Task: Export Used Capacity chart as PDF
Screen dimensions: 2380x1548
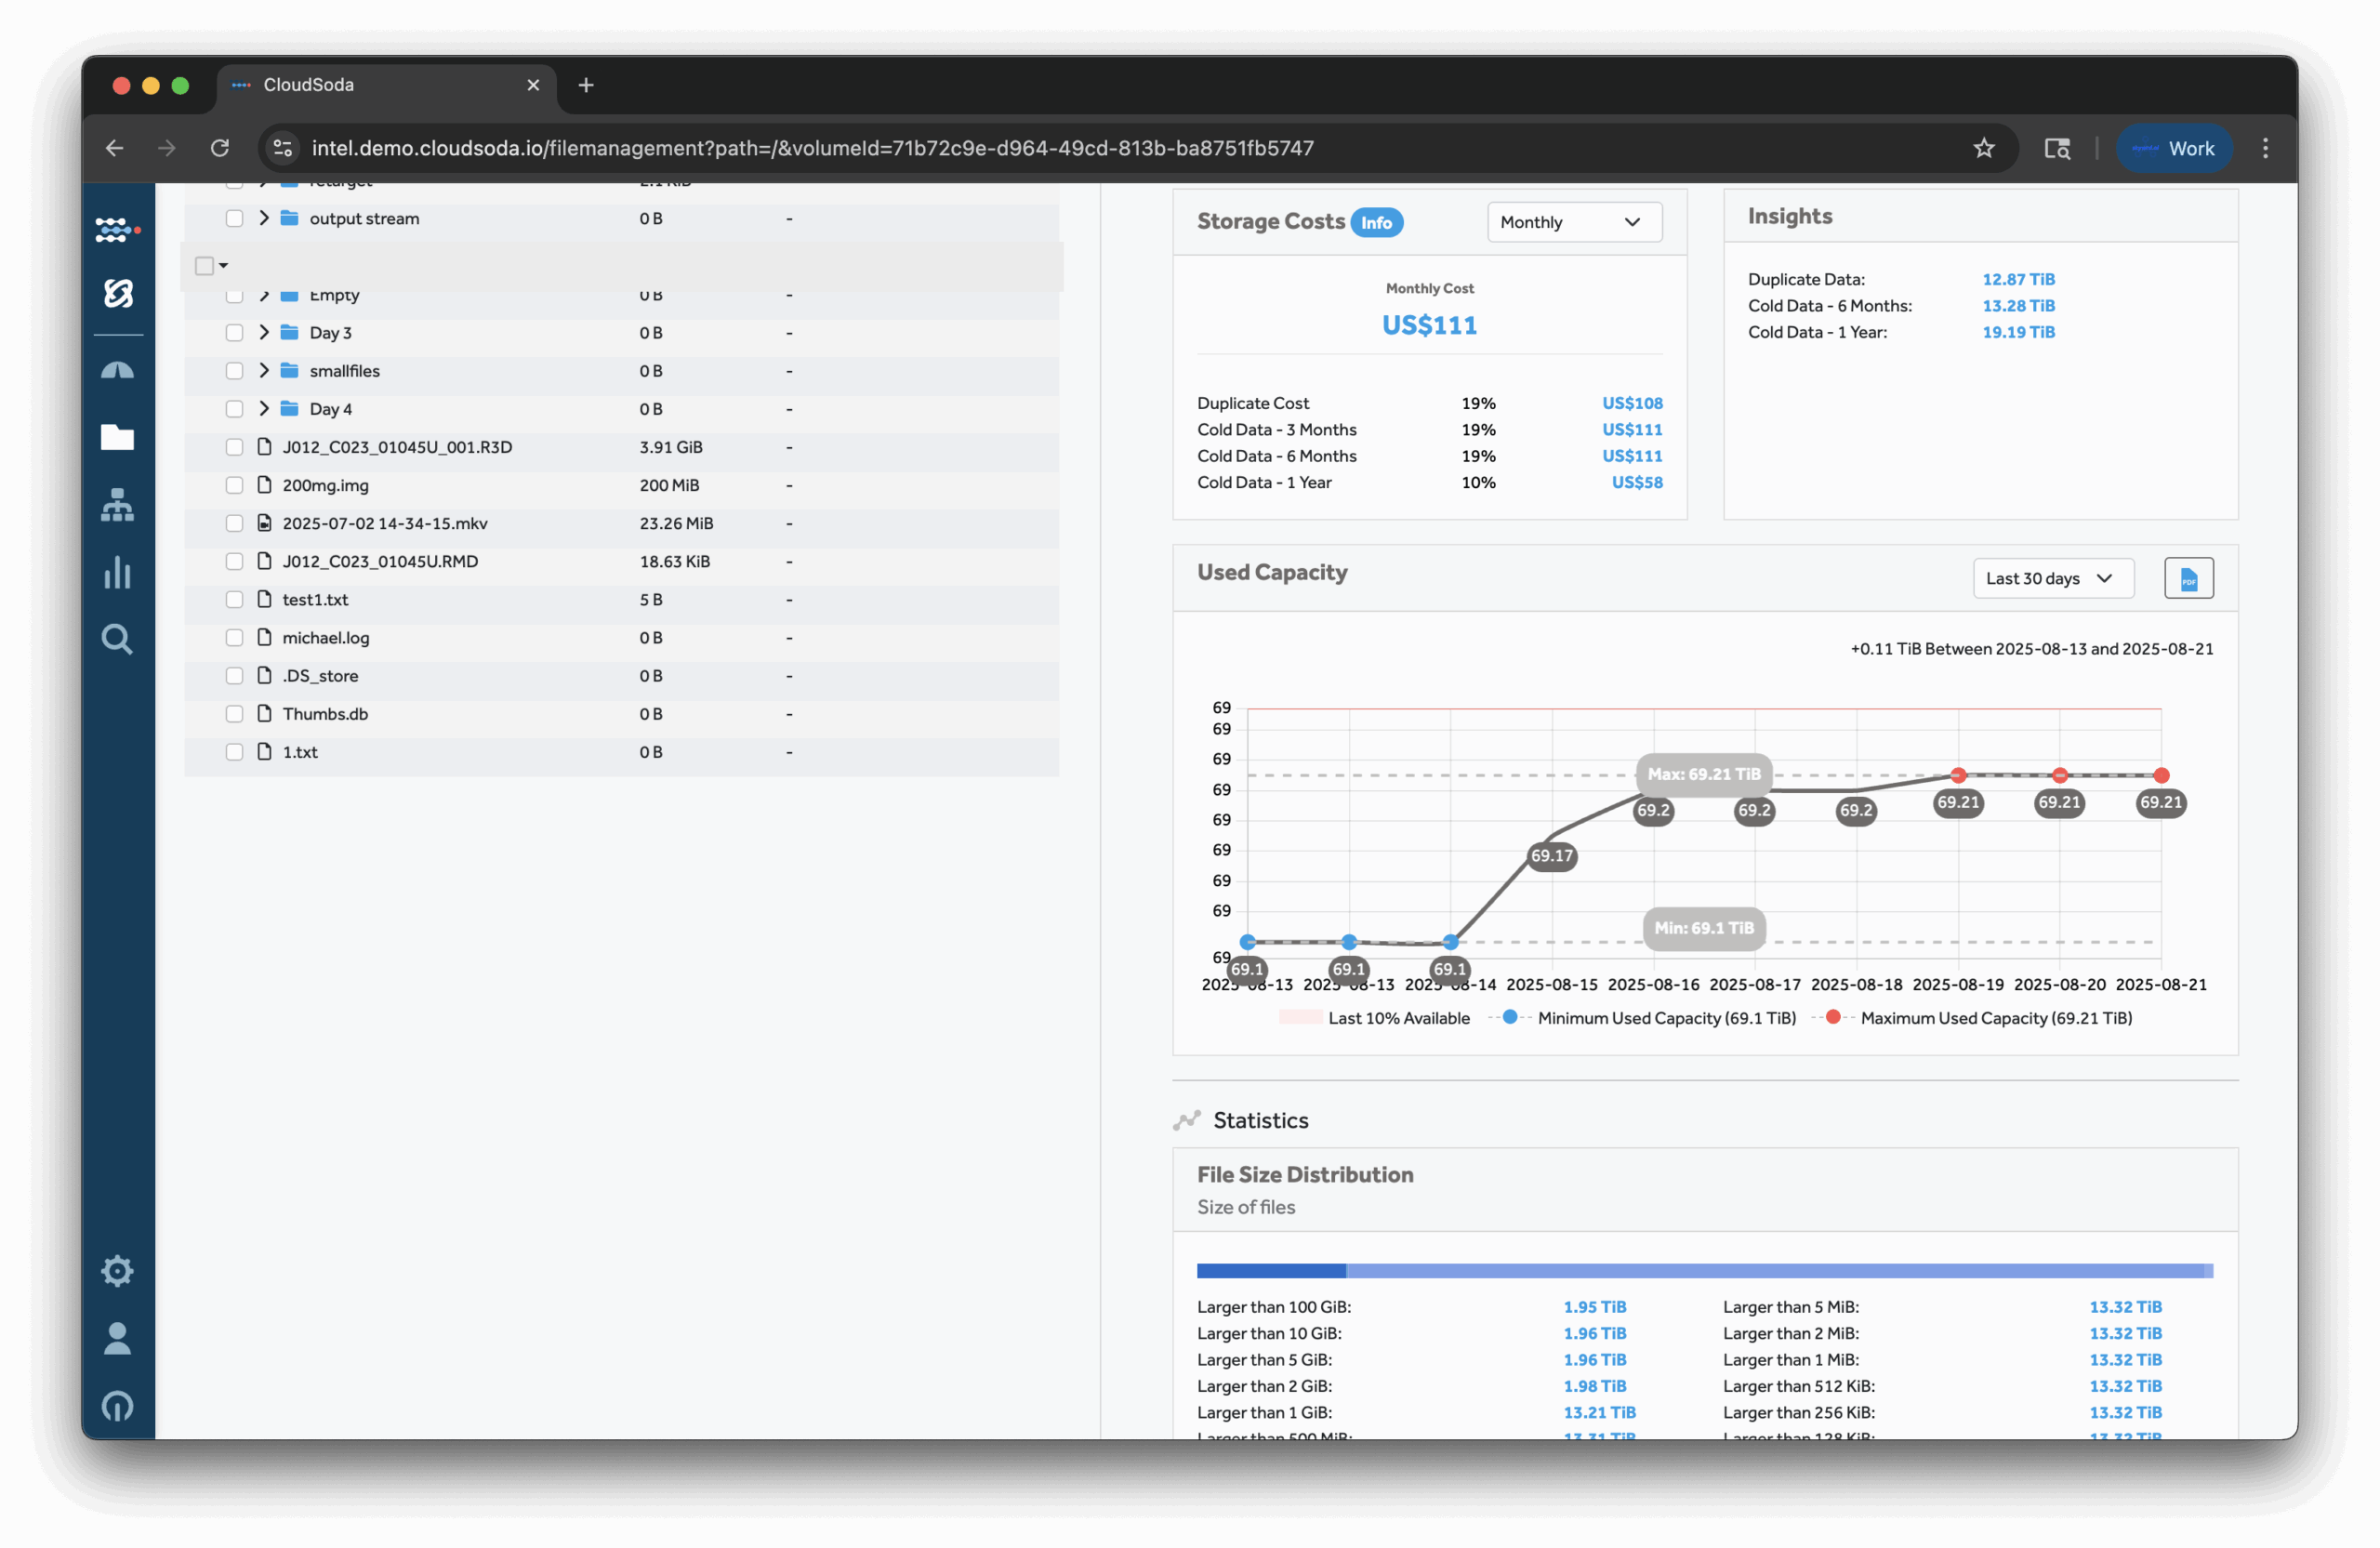Action: [2188, 578]
